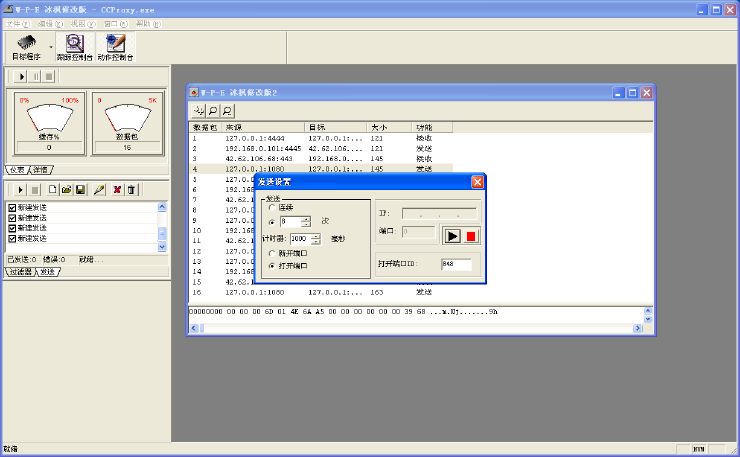The height and width of the screenshot is (457, 740).
Task: Click the send list's scroll-down arrow
Action: pos(162,246)
